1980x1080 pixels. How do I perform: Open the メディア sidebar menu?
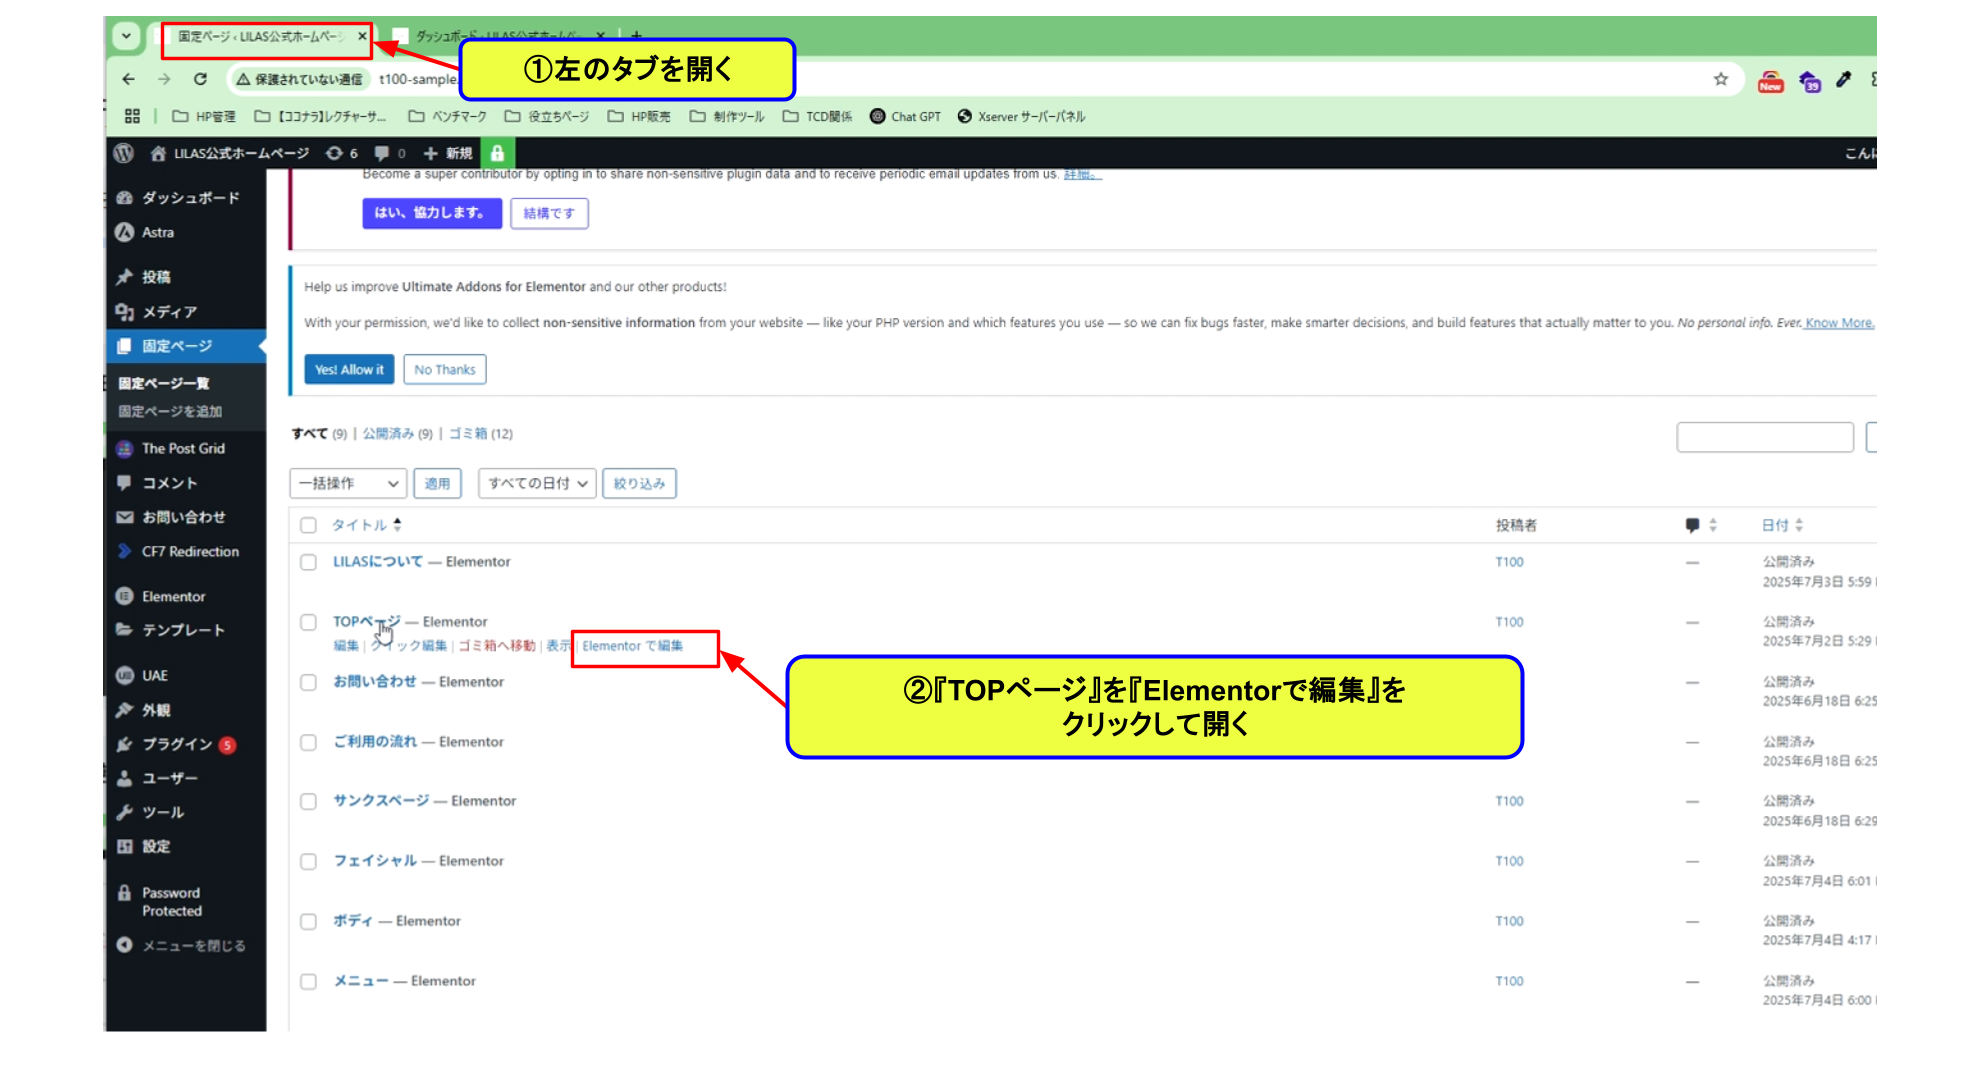[186, 312]
